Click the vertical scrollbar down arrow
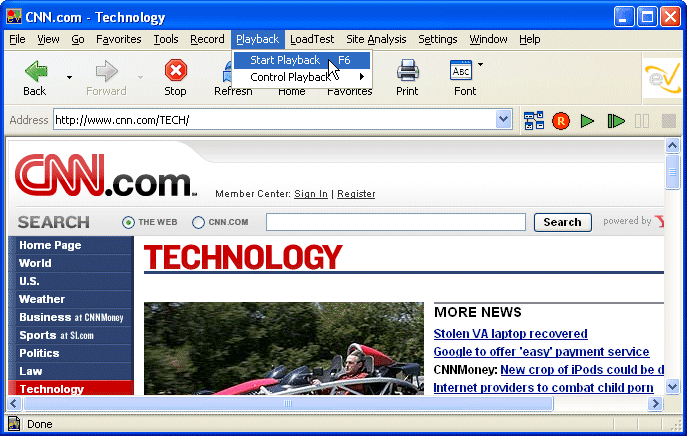687x436 pixels. click(673, 386)
